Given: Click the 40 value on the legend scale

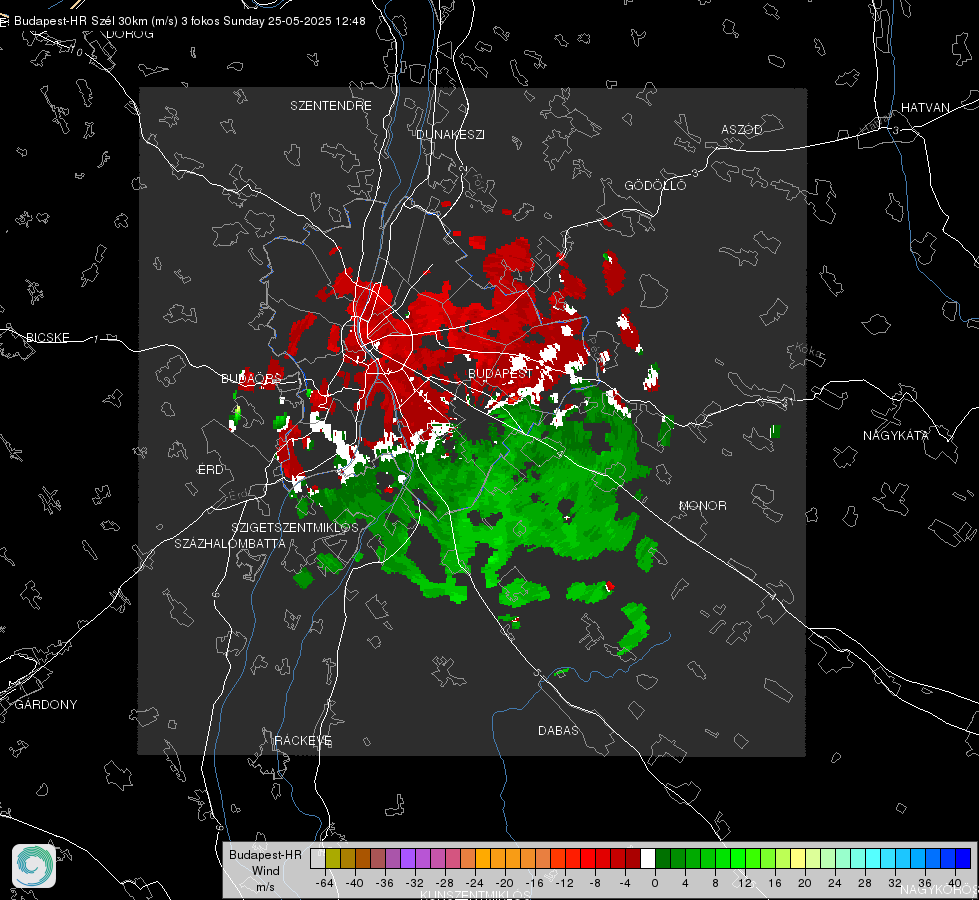Looking at the screenshot, I should tap(955, 883).
